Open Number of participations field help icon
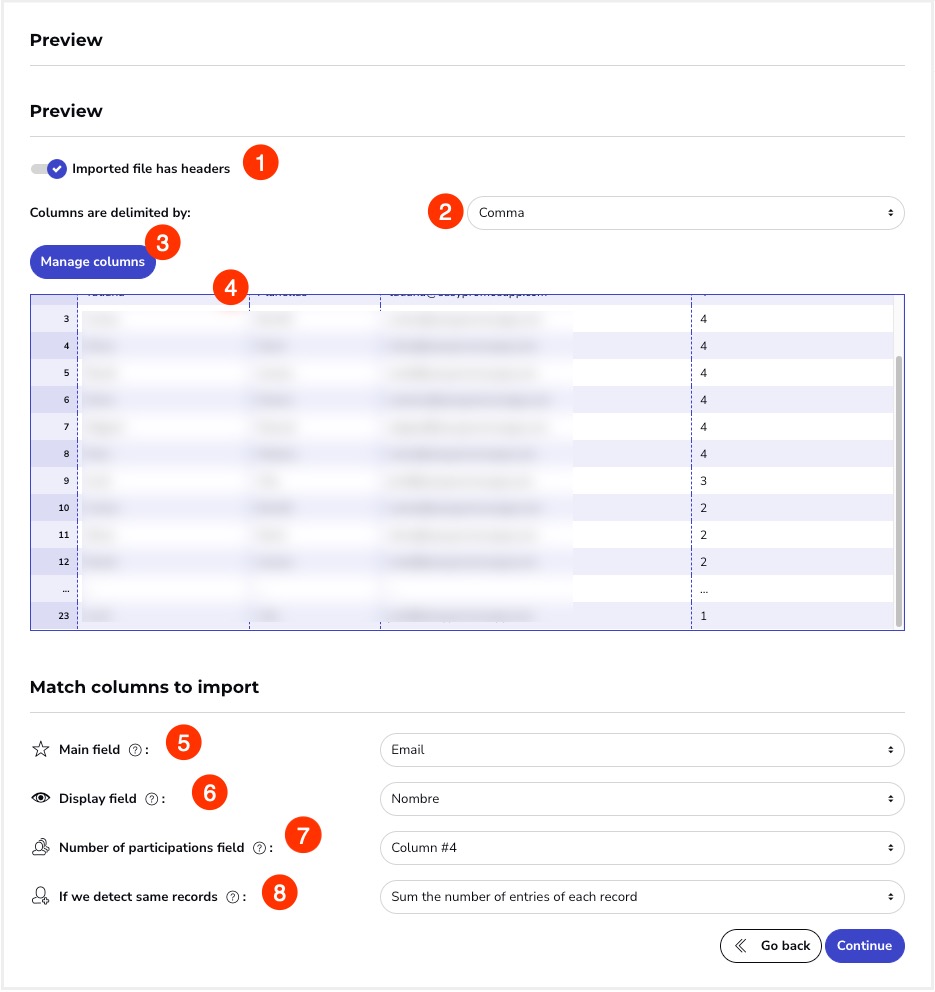 tap(259, 848)
